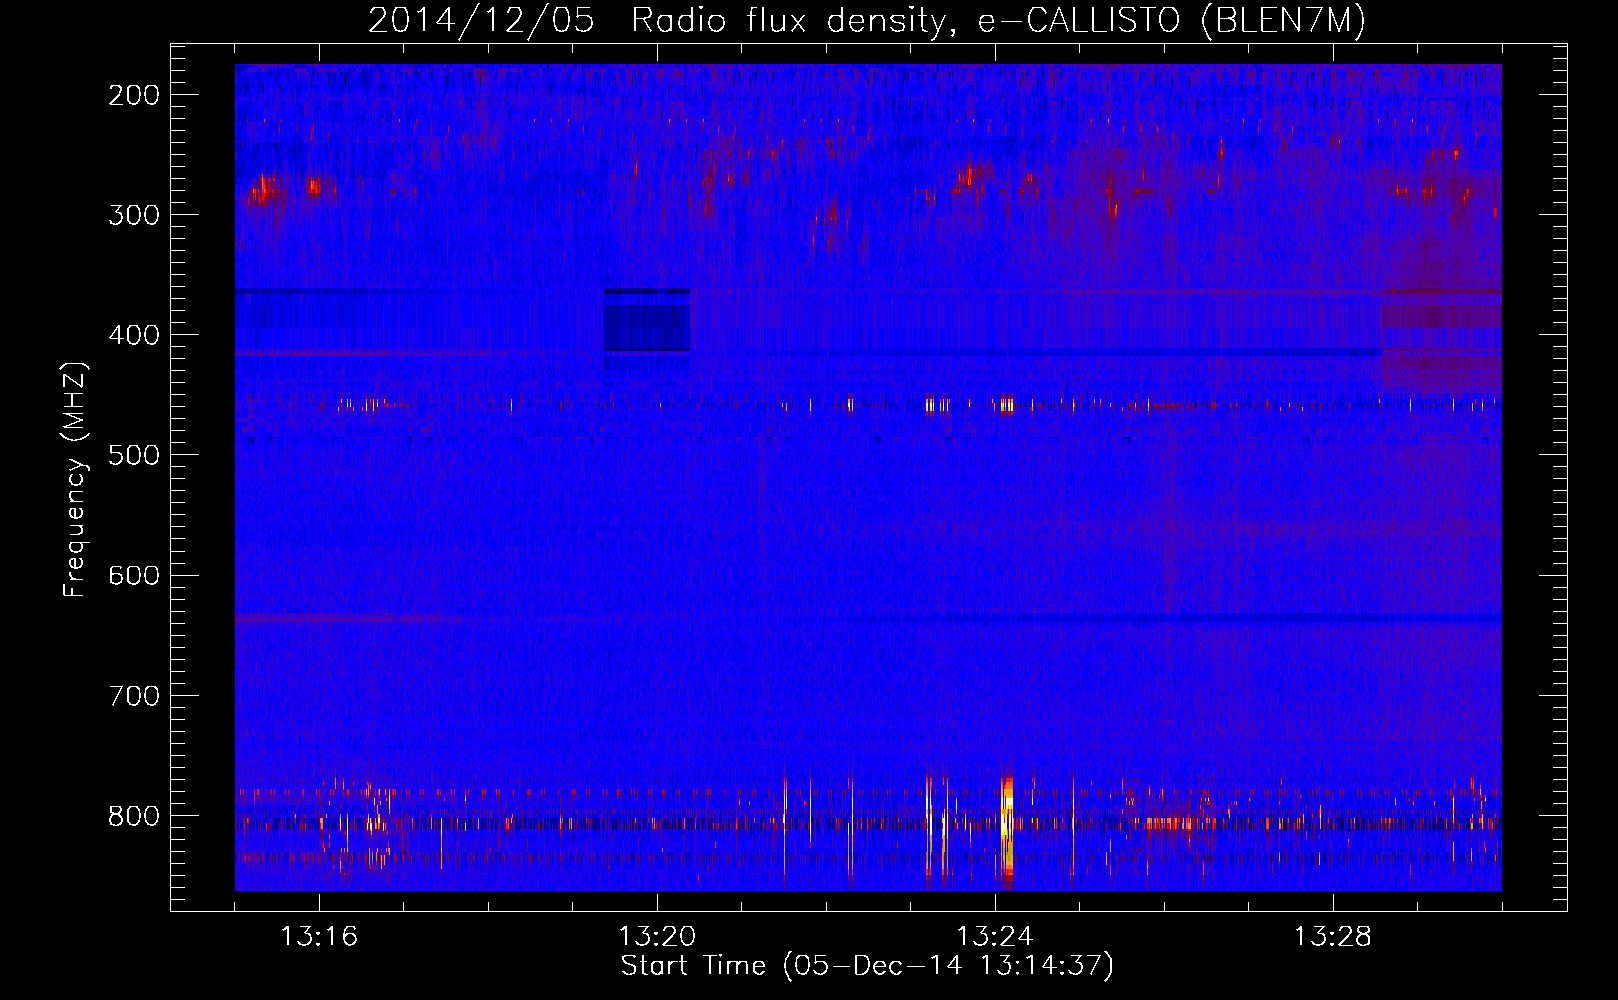Click the plot title text "2014/12/05 Radio flux density, e-CALLISTO (BLEN7M)"

[867, 20]
